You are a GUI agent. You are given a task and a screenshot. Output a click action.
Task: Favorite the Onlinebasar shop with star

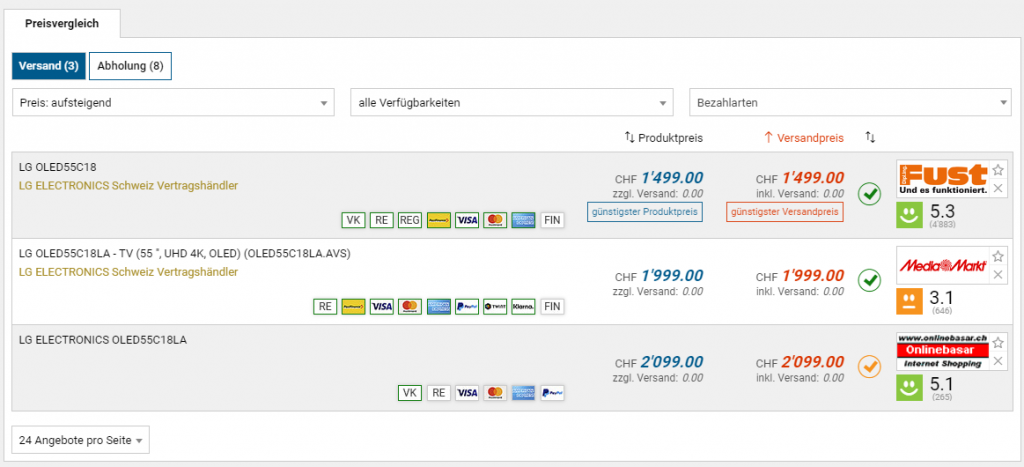pos(998,343)
